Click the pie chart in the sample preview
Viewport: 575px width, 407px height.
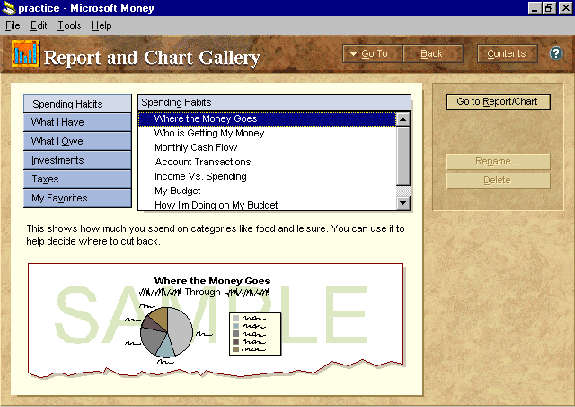[x=166, y=332]
